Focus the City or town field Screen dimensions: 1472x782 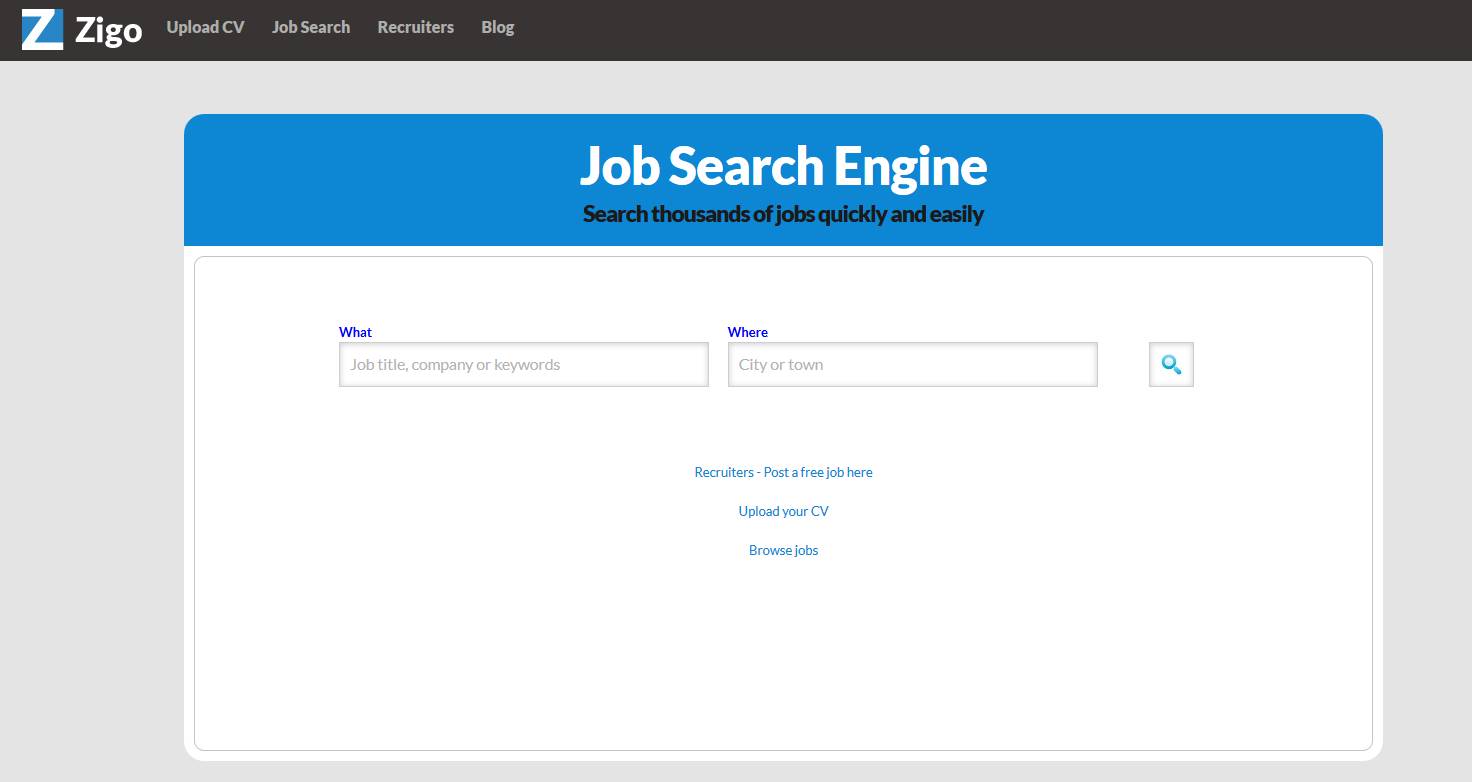pos(912,365)
